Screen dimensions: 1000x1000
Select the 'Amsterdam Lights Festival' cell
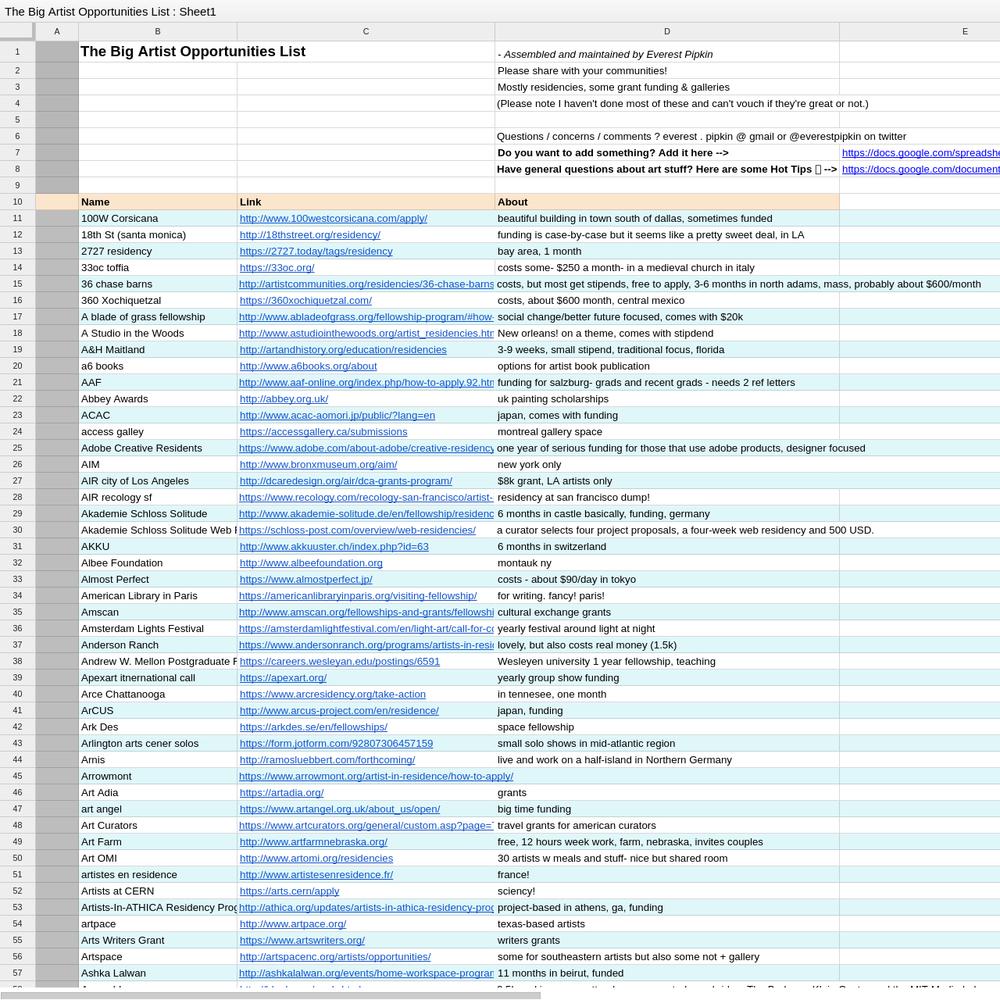pos(158,629)
